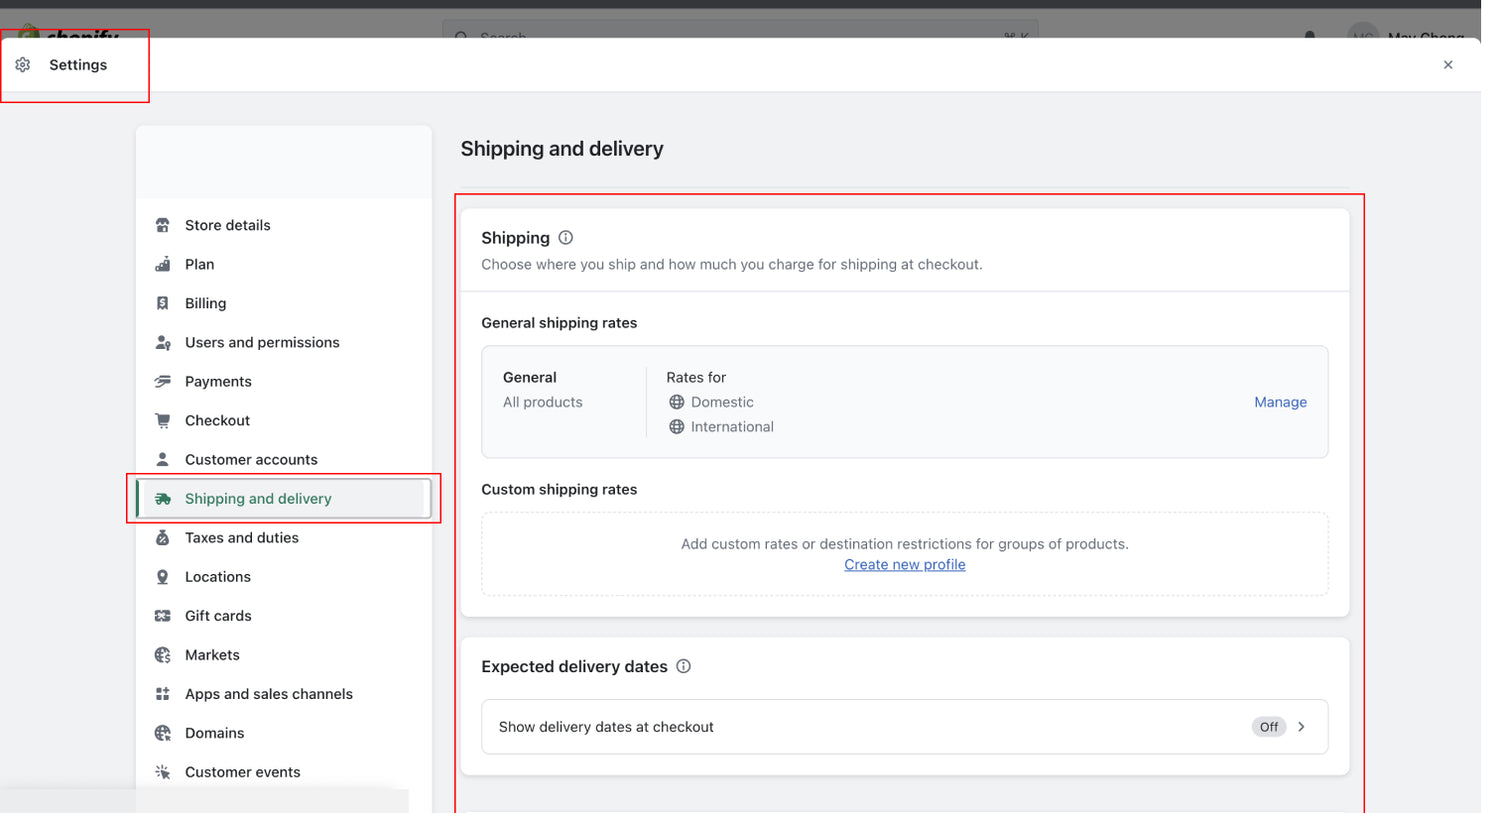Select Apps and sales channels

coord(268,694)
